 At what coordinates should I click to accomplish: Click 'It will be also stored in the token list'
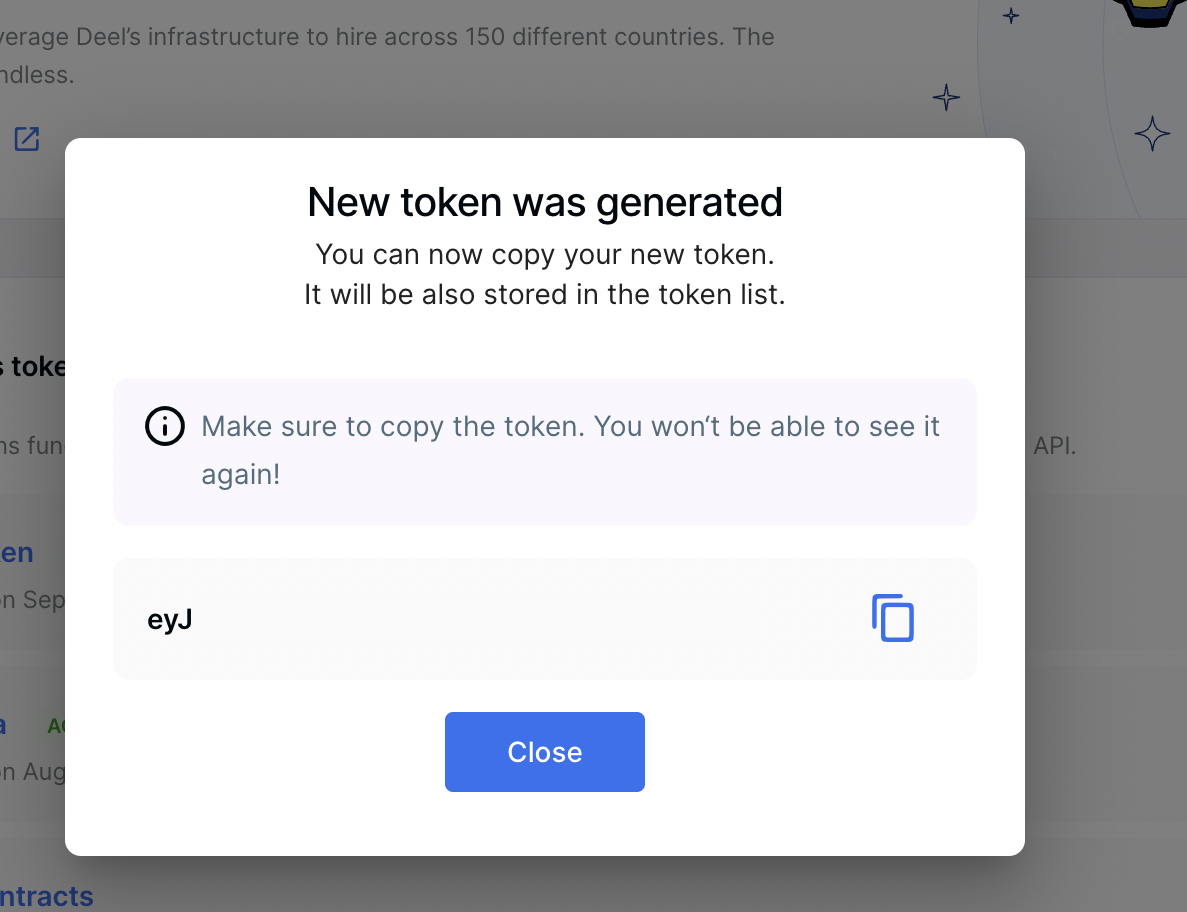click(545, 294)
